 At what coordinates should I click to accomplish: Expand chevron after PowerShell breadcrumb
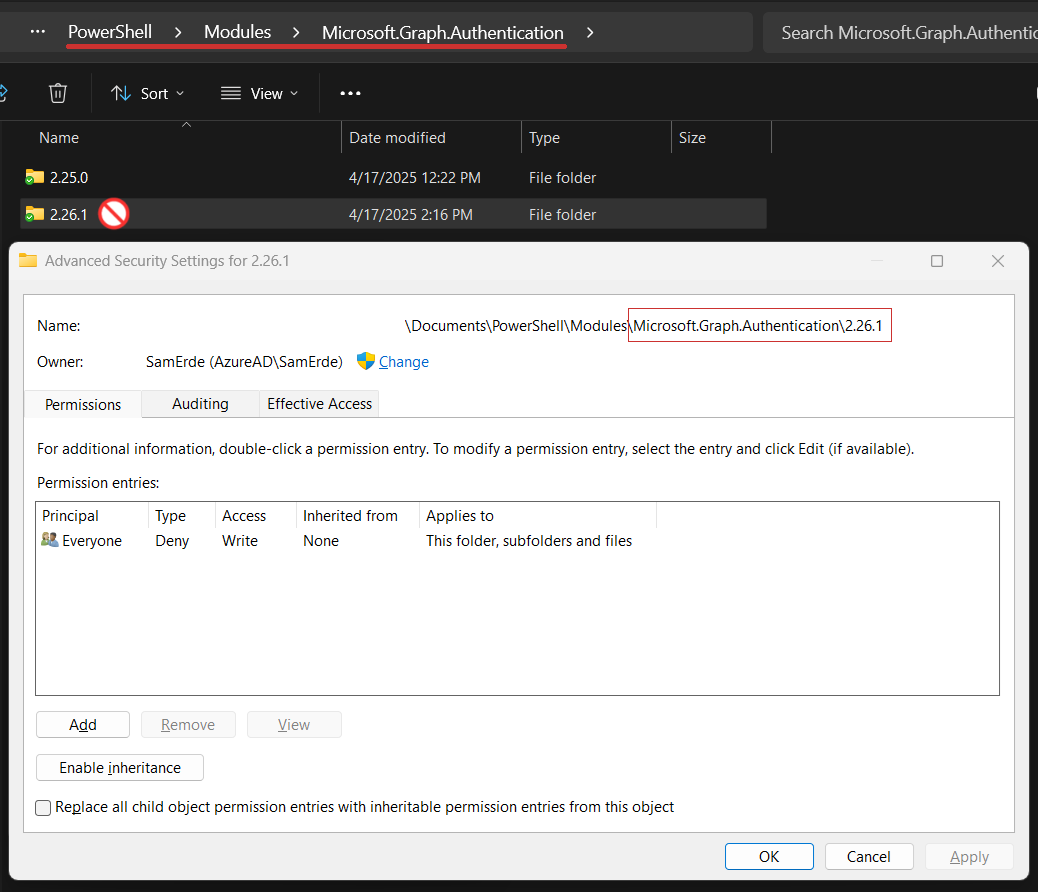pos(178,32)
